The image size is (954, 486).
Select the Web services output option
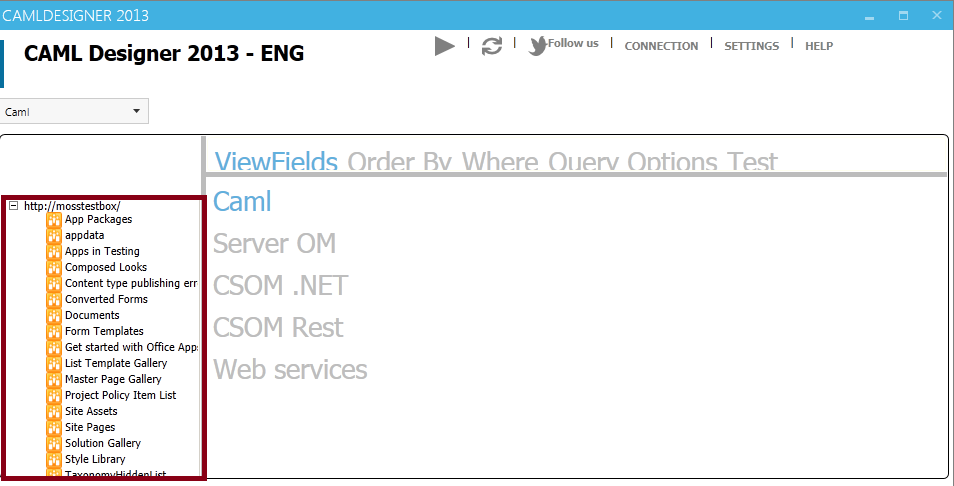[x=290, y=369]
